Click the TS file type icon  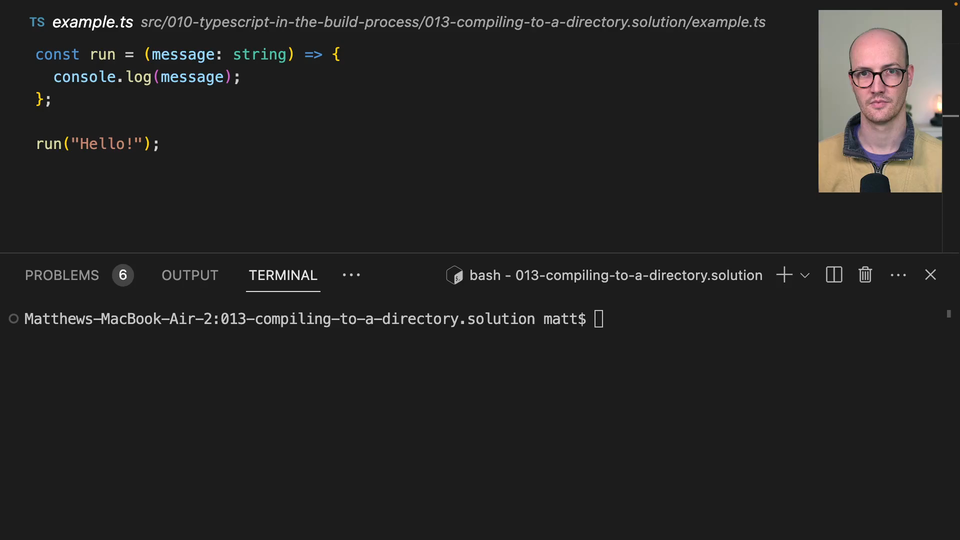[37, 22]
